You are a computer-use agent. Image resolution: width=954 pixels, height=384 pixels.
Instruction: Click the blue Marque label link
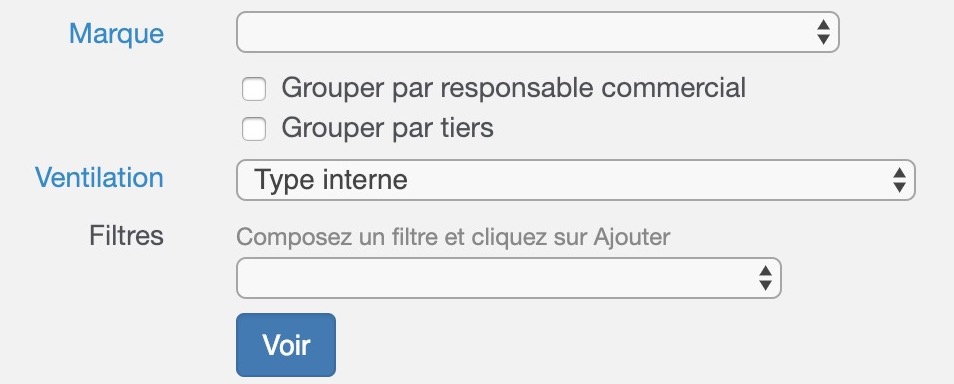(x=116, y=33)
